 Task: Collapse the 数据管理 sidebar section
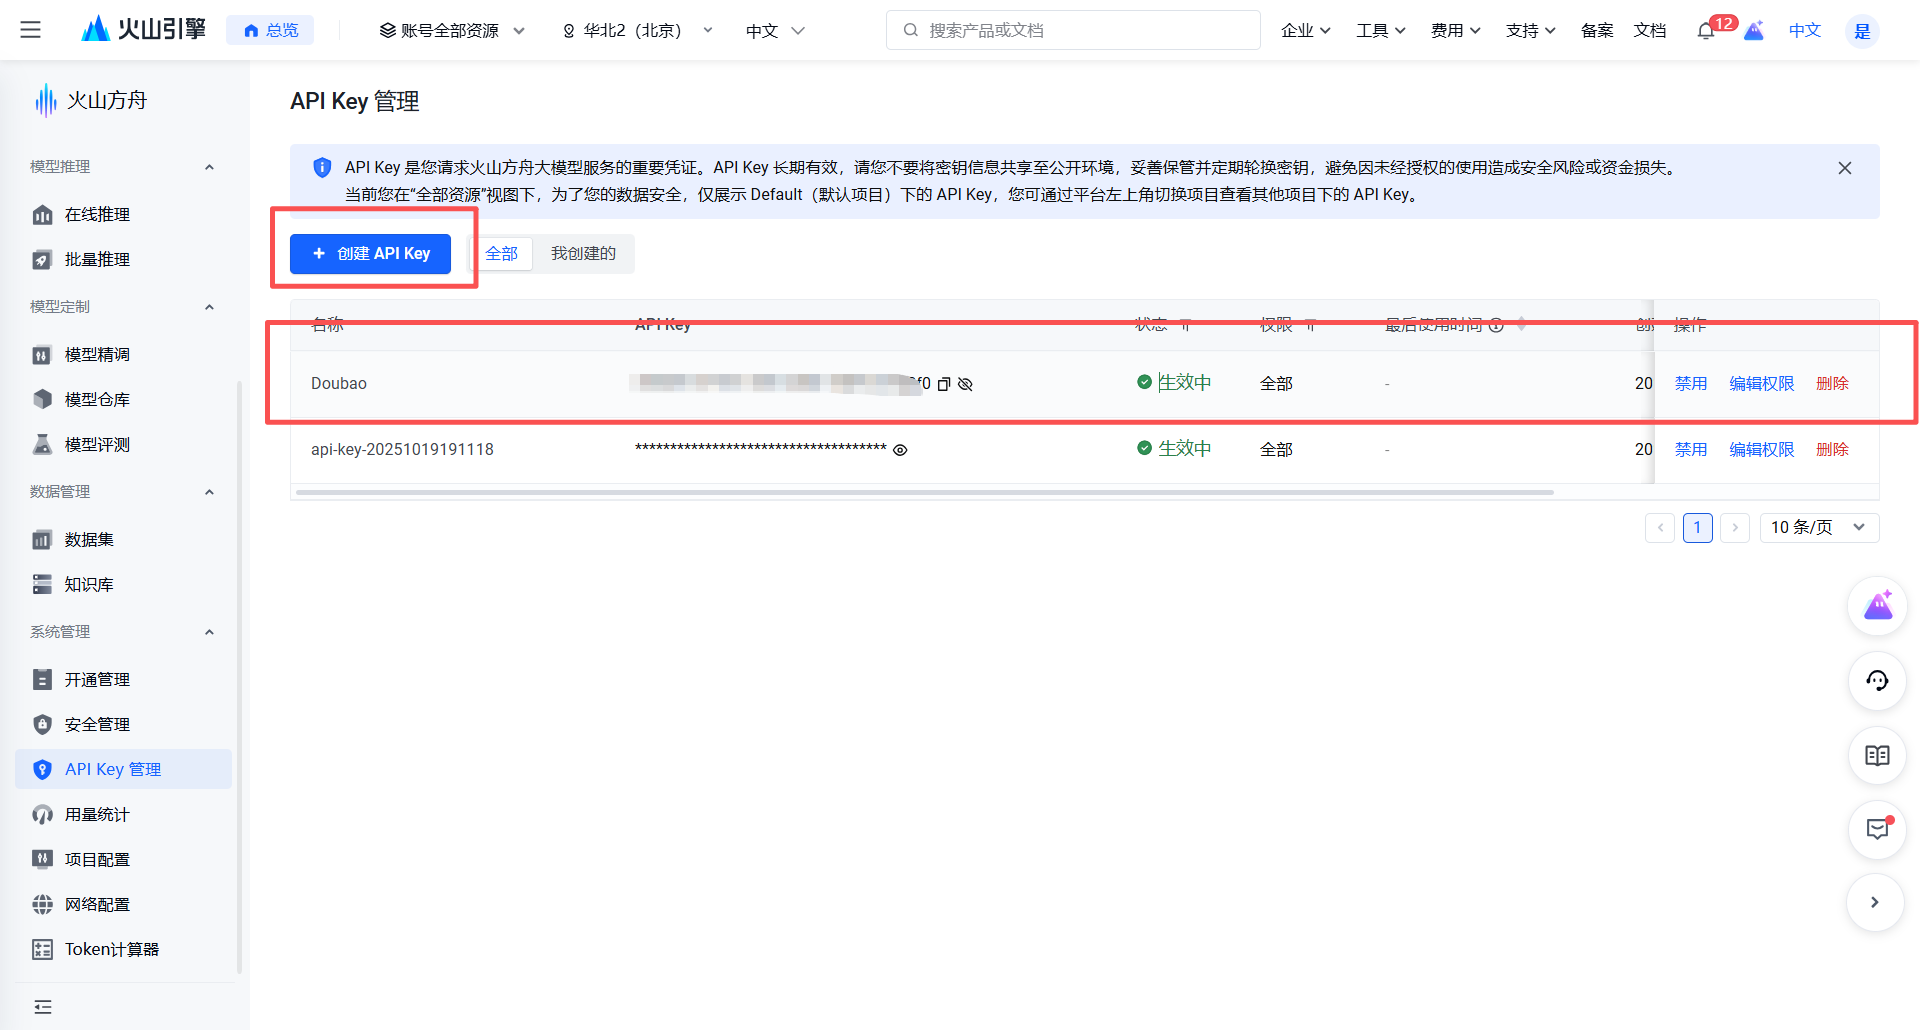(x=209, y=492)
